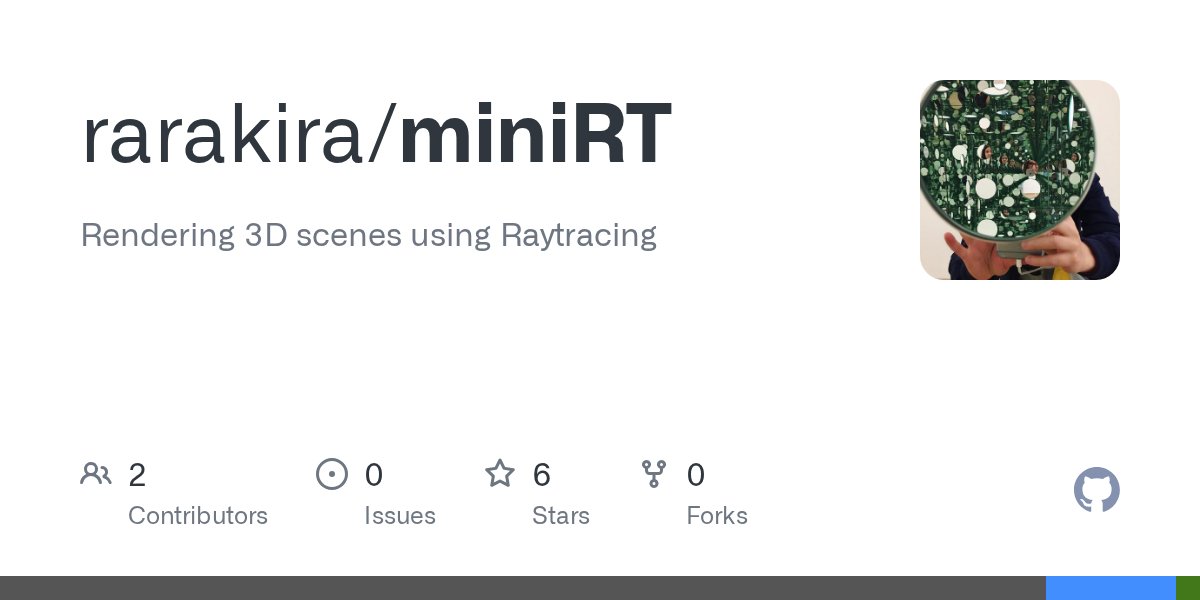The image size is (1200, 600).
Task: Select the contributor count '2'
Action: [x=137, y=475]
